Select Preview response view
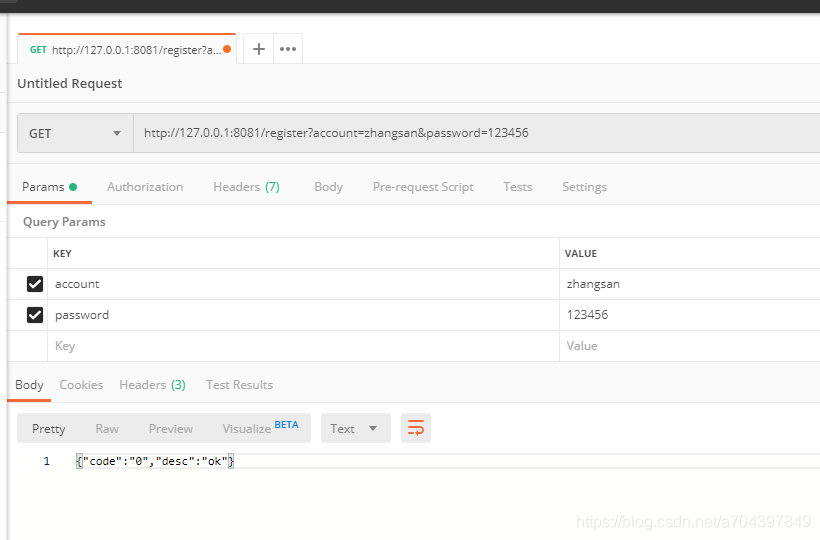820x540 pixels. (170, 429)
